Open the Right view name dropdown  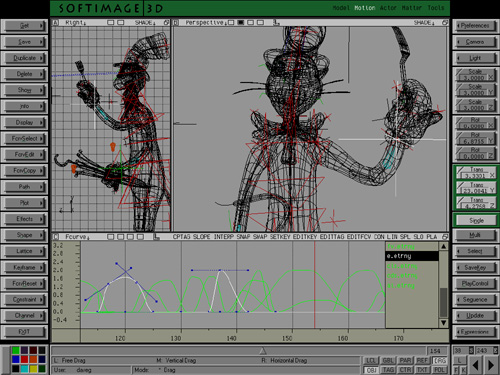[x=75, y=22]
